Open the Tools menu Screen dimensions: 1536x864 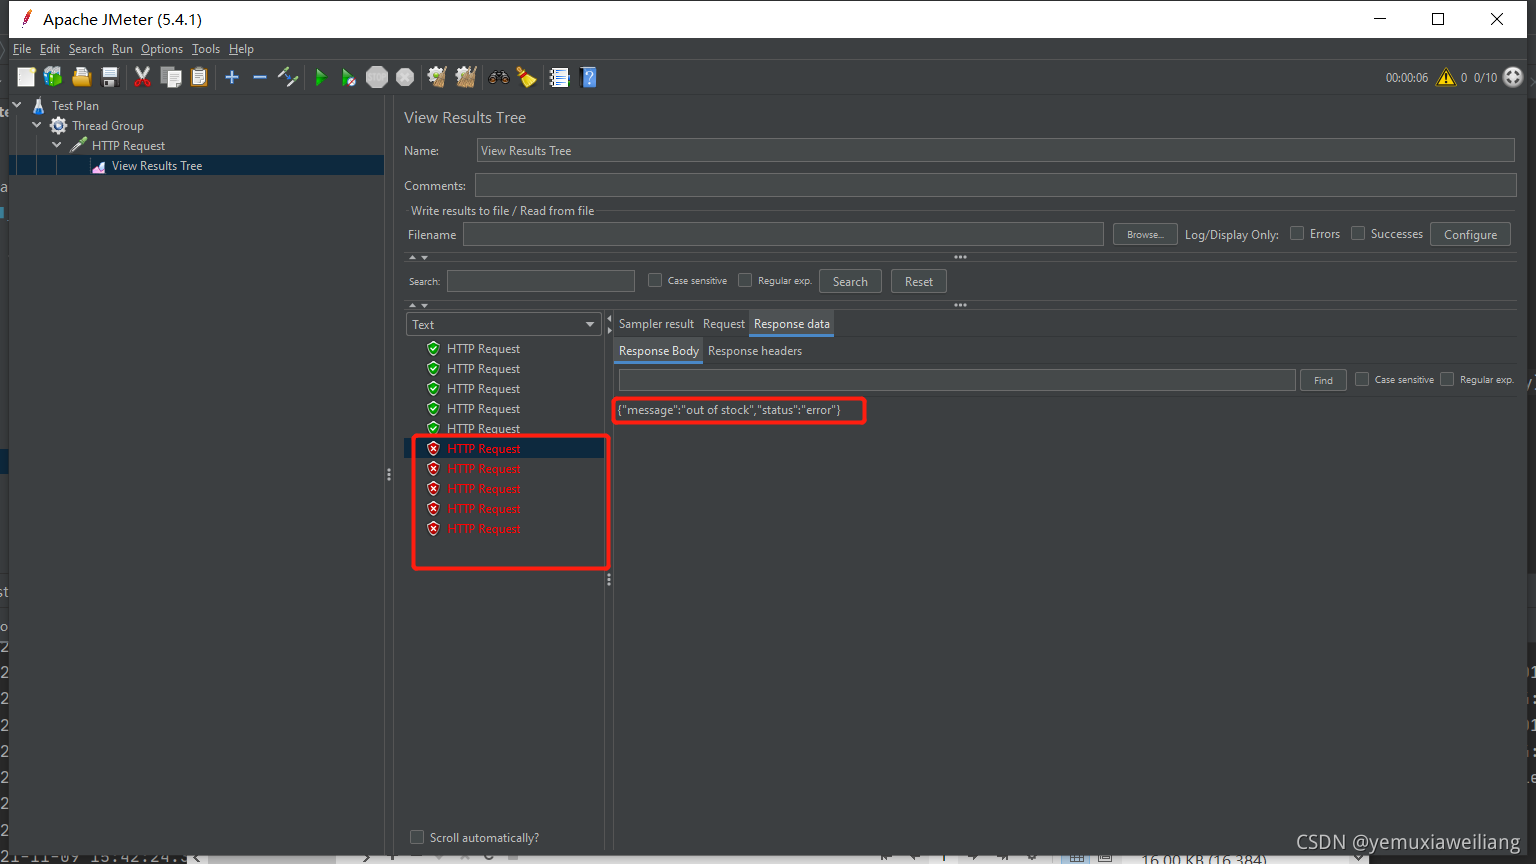pyautogui.click(x=206, y=49)
